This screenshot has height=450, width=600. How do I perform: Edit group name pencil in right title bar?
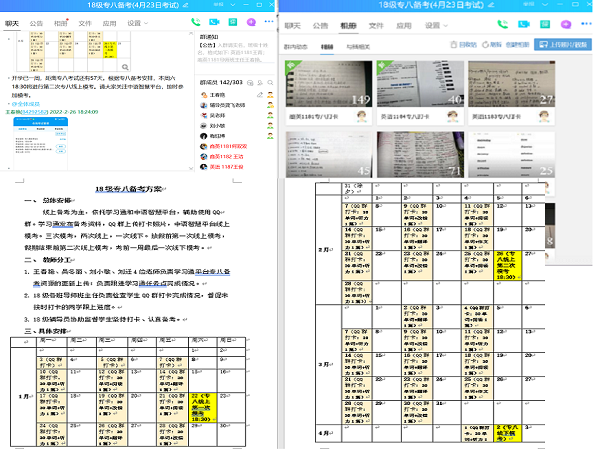[x=491, y=5]
